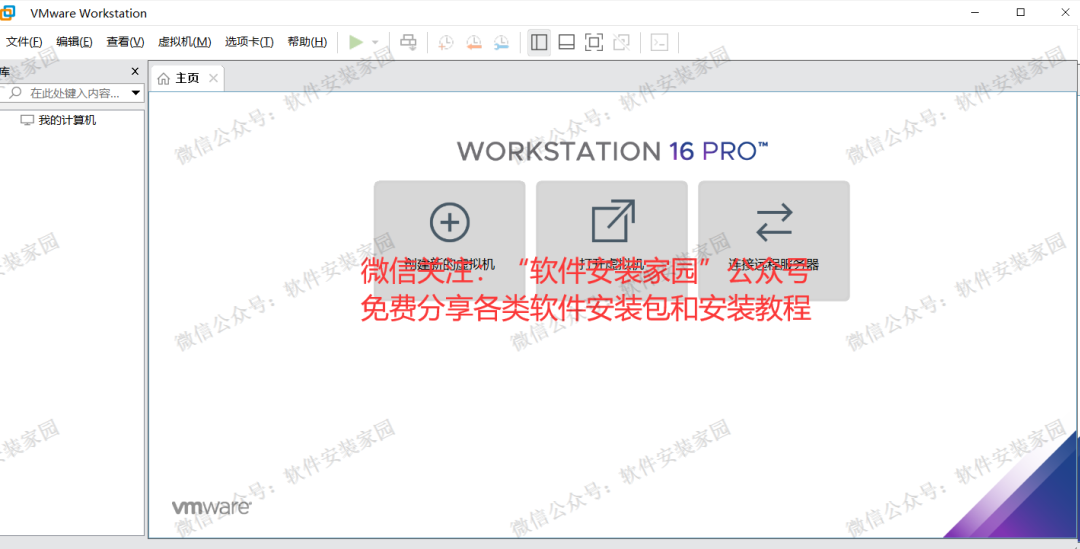Click the Unity mode toolbar icon
The height and width of the screenshot is (549, 1080).
(x=621, y=42)
